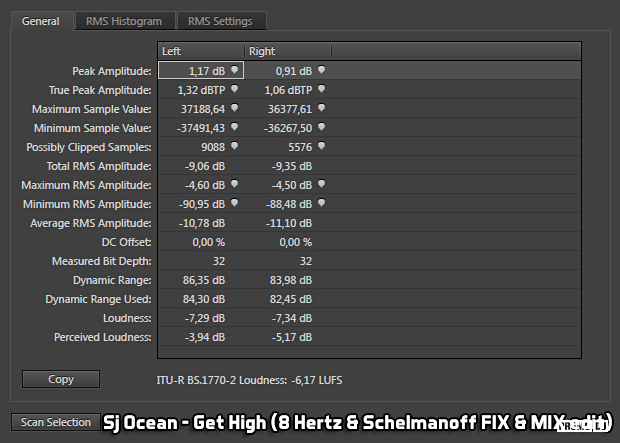The image size is (620, 443).
Task: Click the -36267,50 minimum sample value
Action: (288, 128)
